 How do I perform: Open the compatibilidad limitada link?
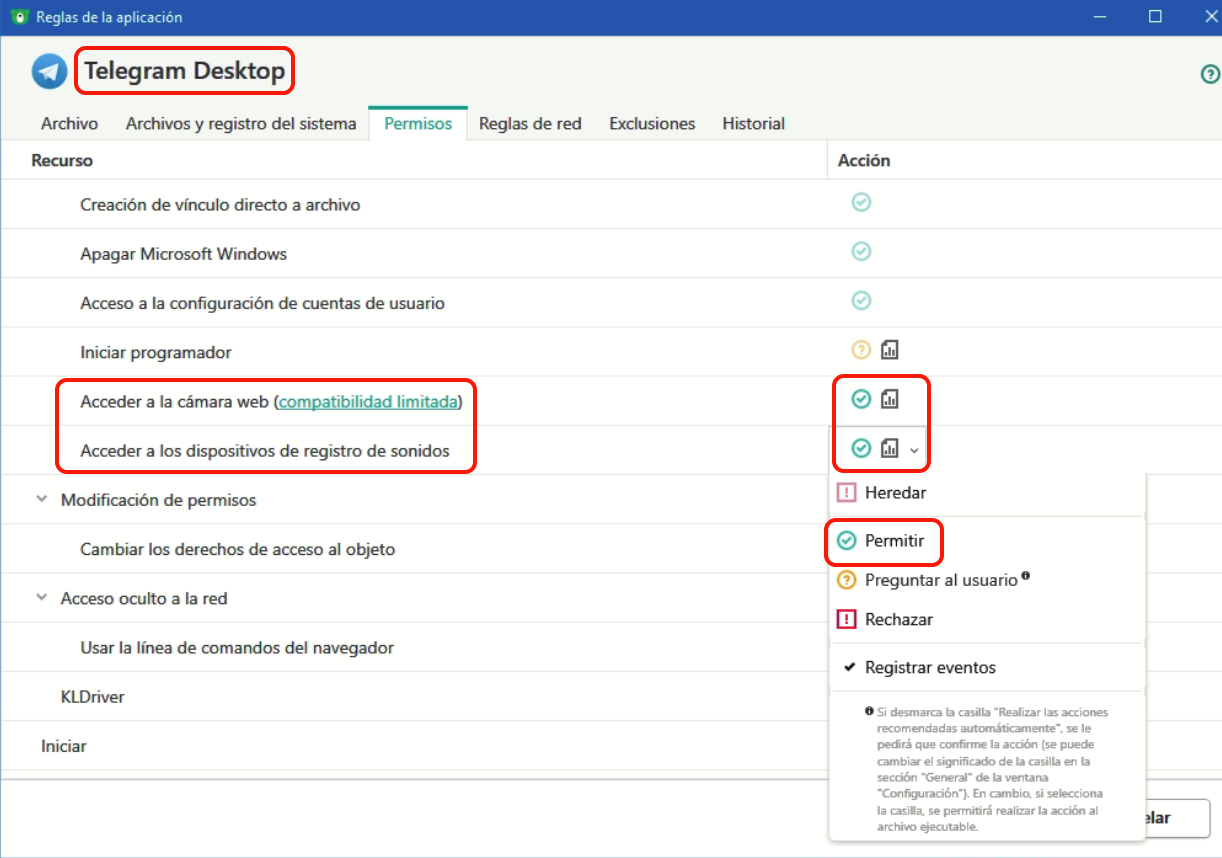click(x=368, y=401)
